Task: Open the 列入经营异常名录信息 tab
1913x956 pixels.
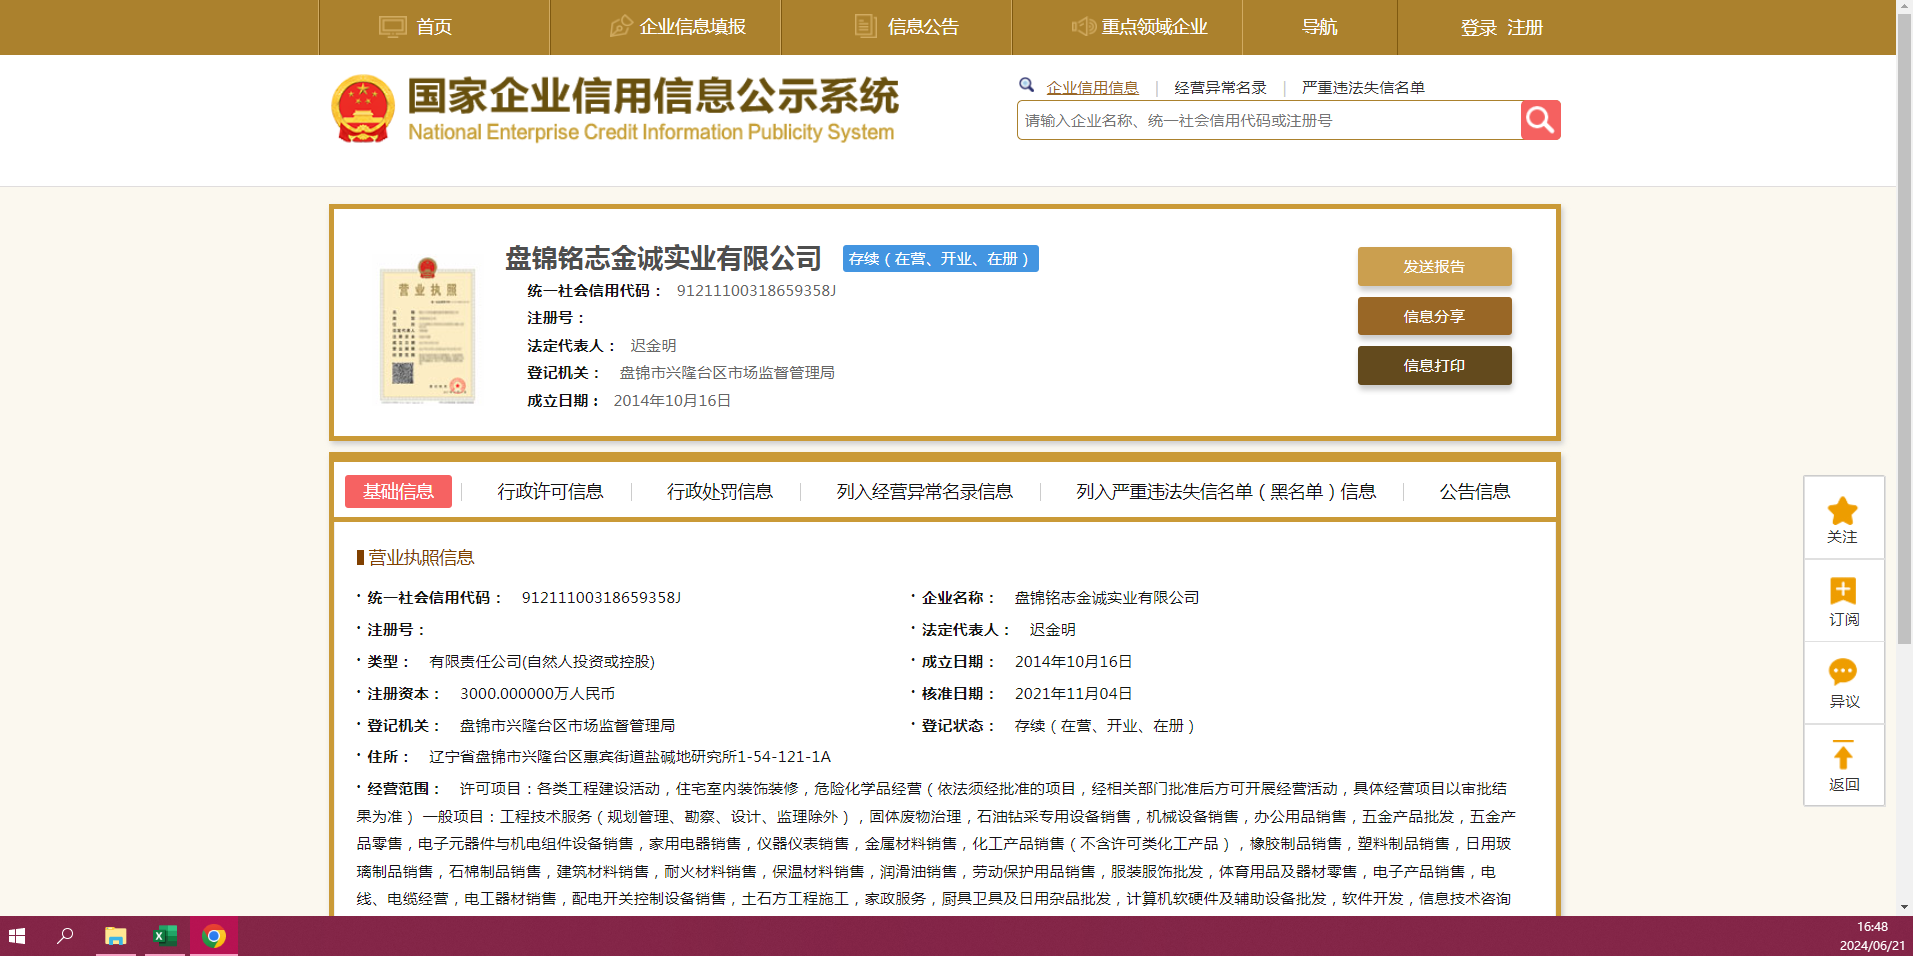Action: 924,491
